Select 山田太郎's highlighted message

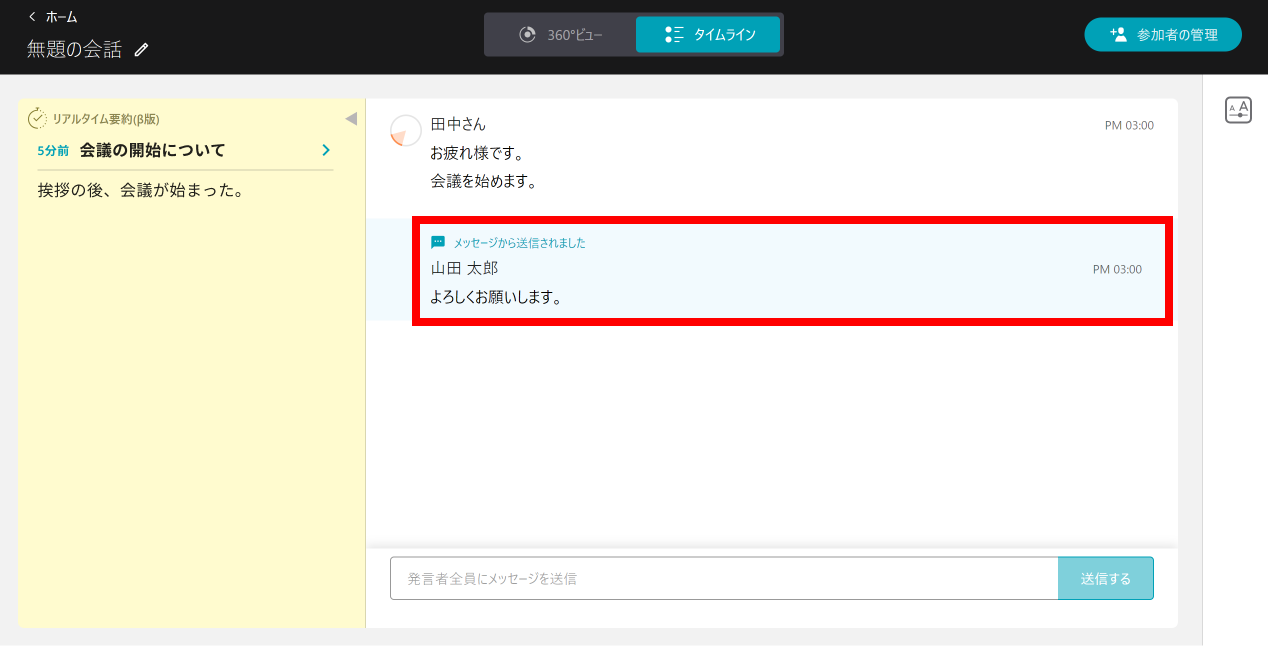792,271
